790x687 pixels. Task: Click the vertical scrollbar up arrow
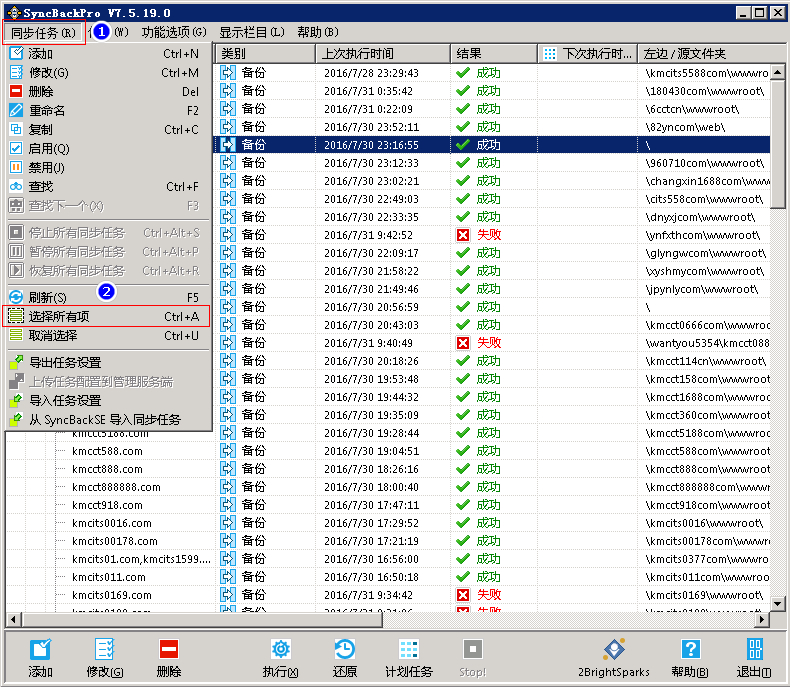pyautogui.click(x=777, y=72)
